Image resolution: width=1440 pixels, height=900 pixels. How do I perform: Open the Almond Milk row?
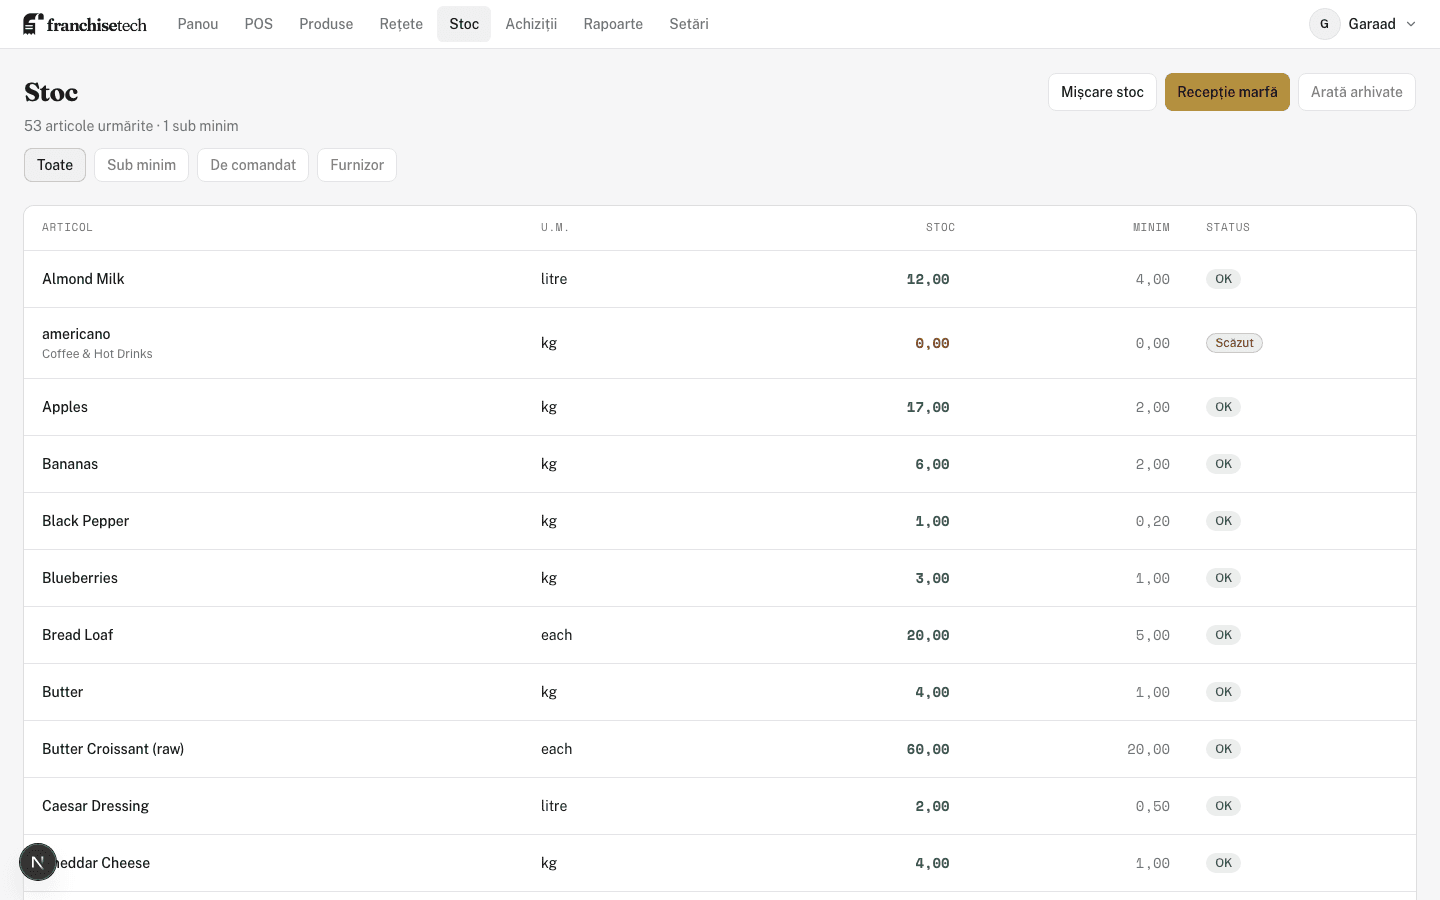pyautogui.click(x=720, y=279)
